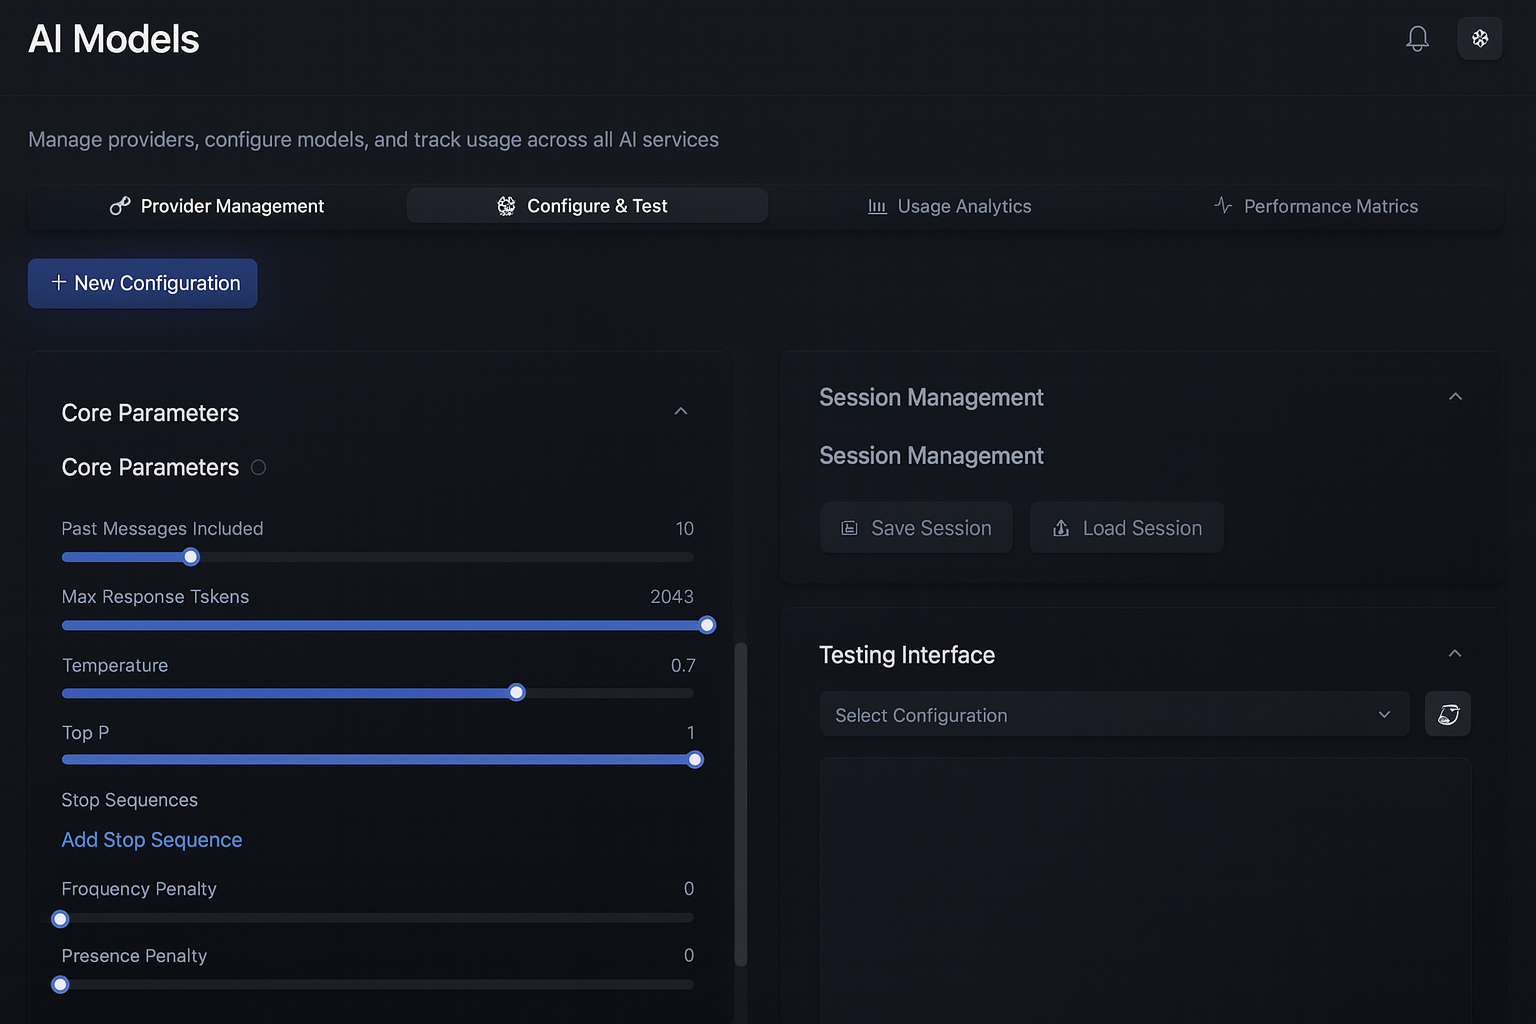The width and height of the screenshot is (1536, 1024).
Task: Click the refresh icon beside Select Configuration
Action: tap(1447, 714)
